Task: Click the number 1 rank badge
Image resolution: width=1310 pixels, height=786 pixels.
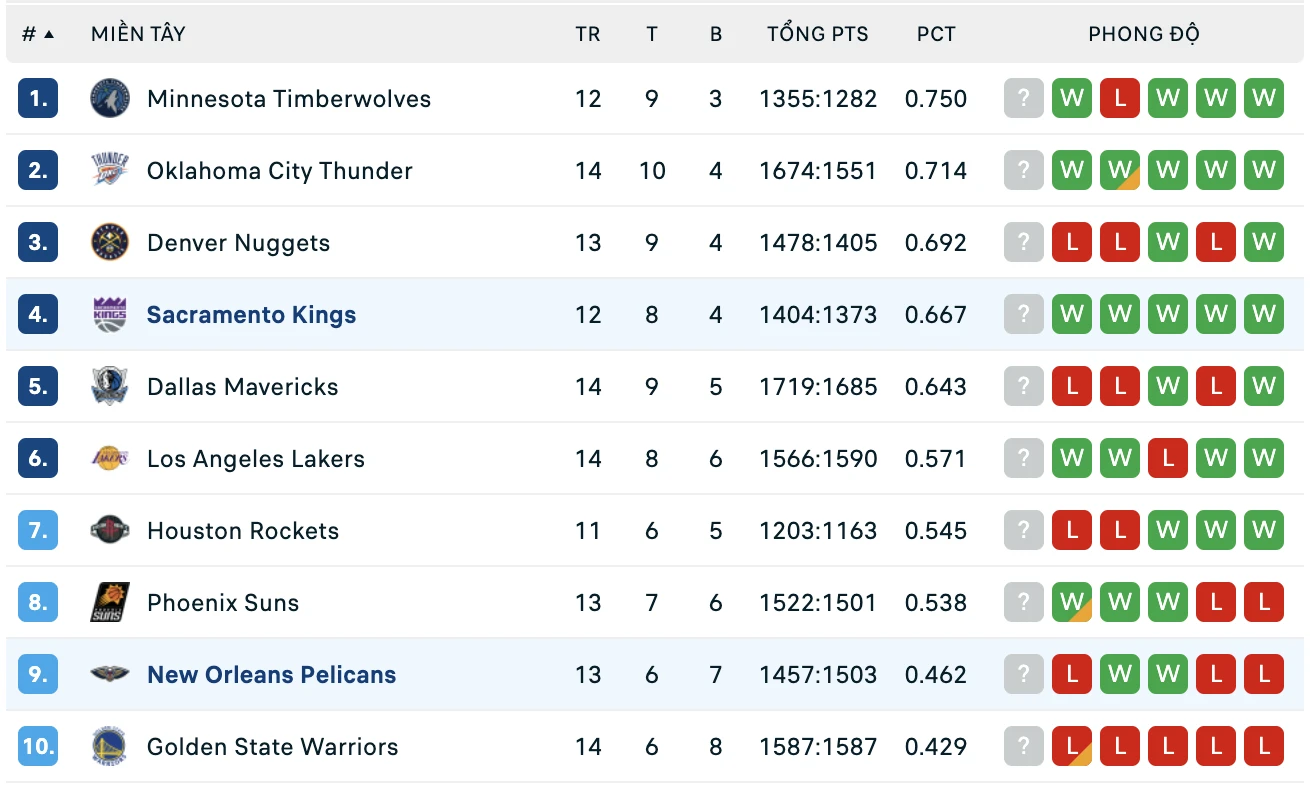Action: point(38,99)
